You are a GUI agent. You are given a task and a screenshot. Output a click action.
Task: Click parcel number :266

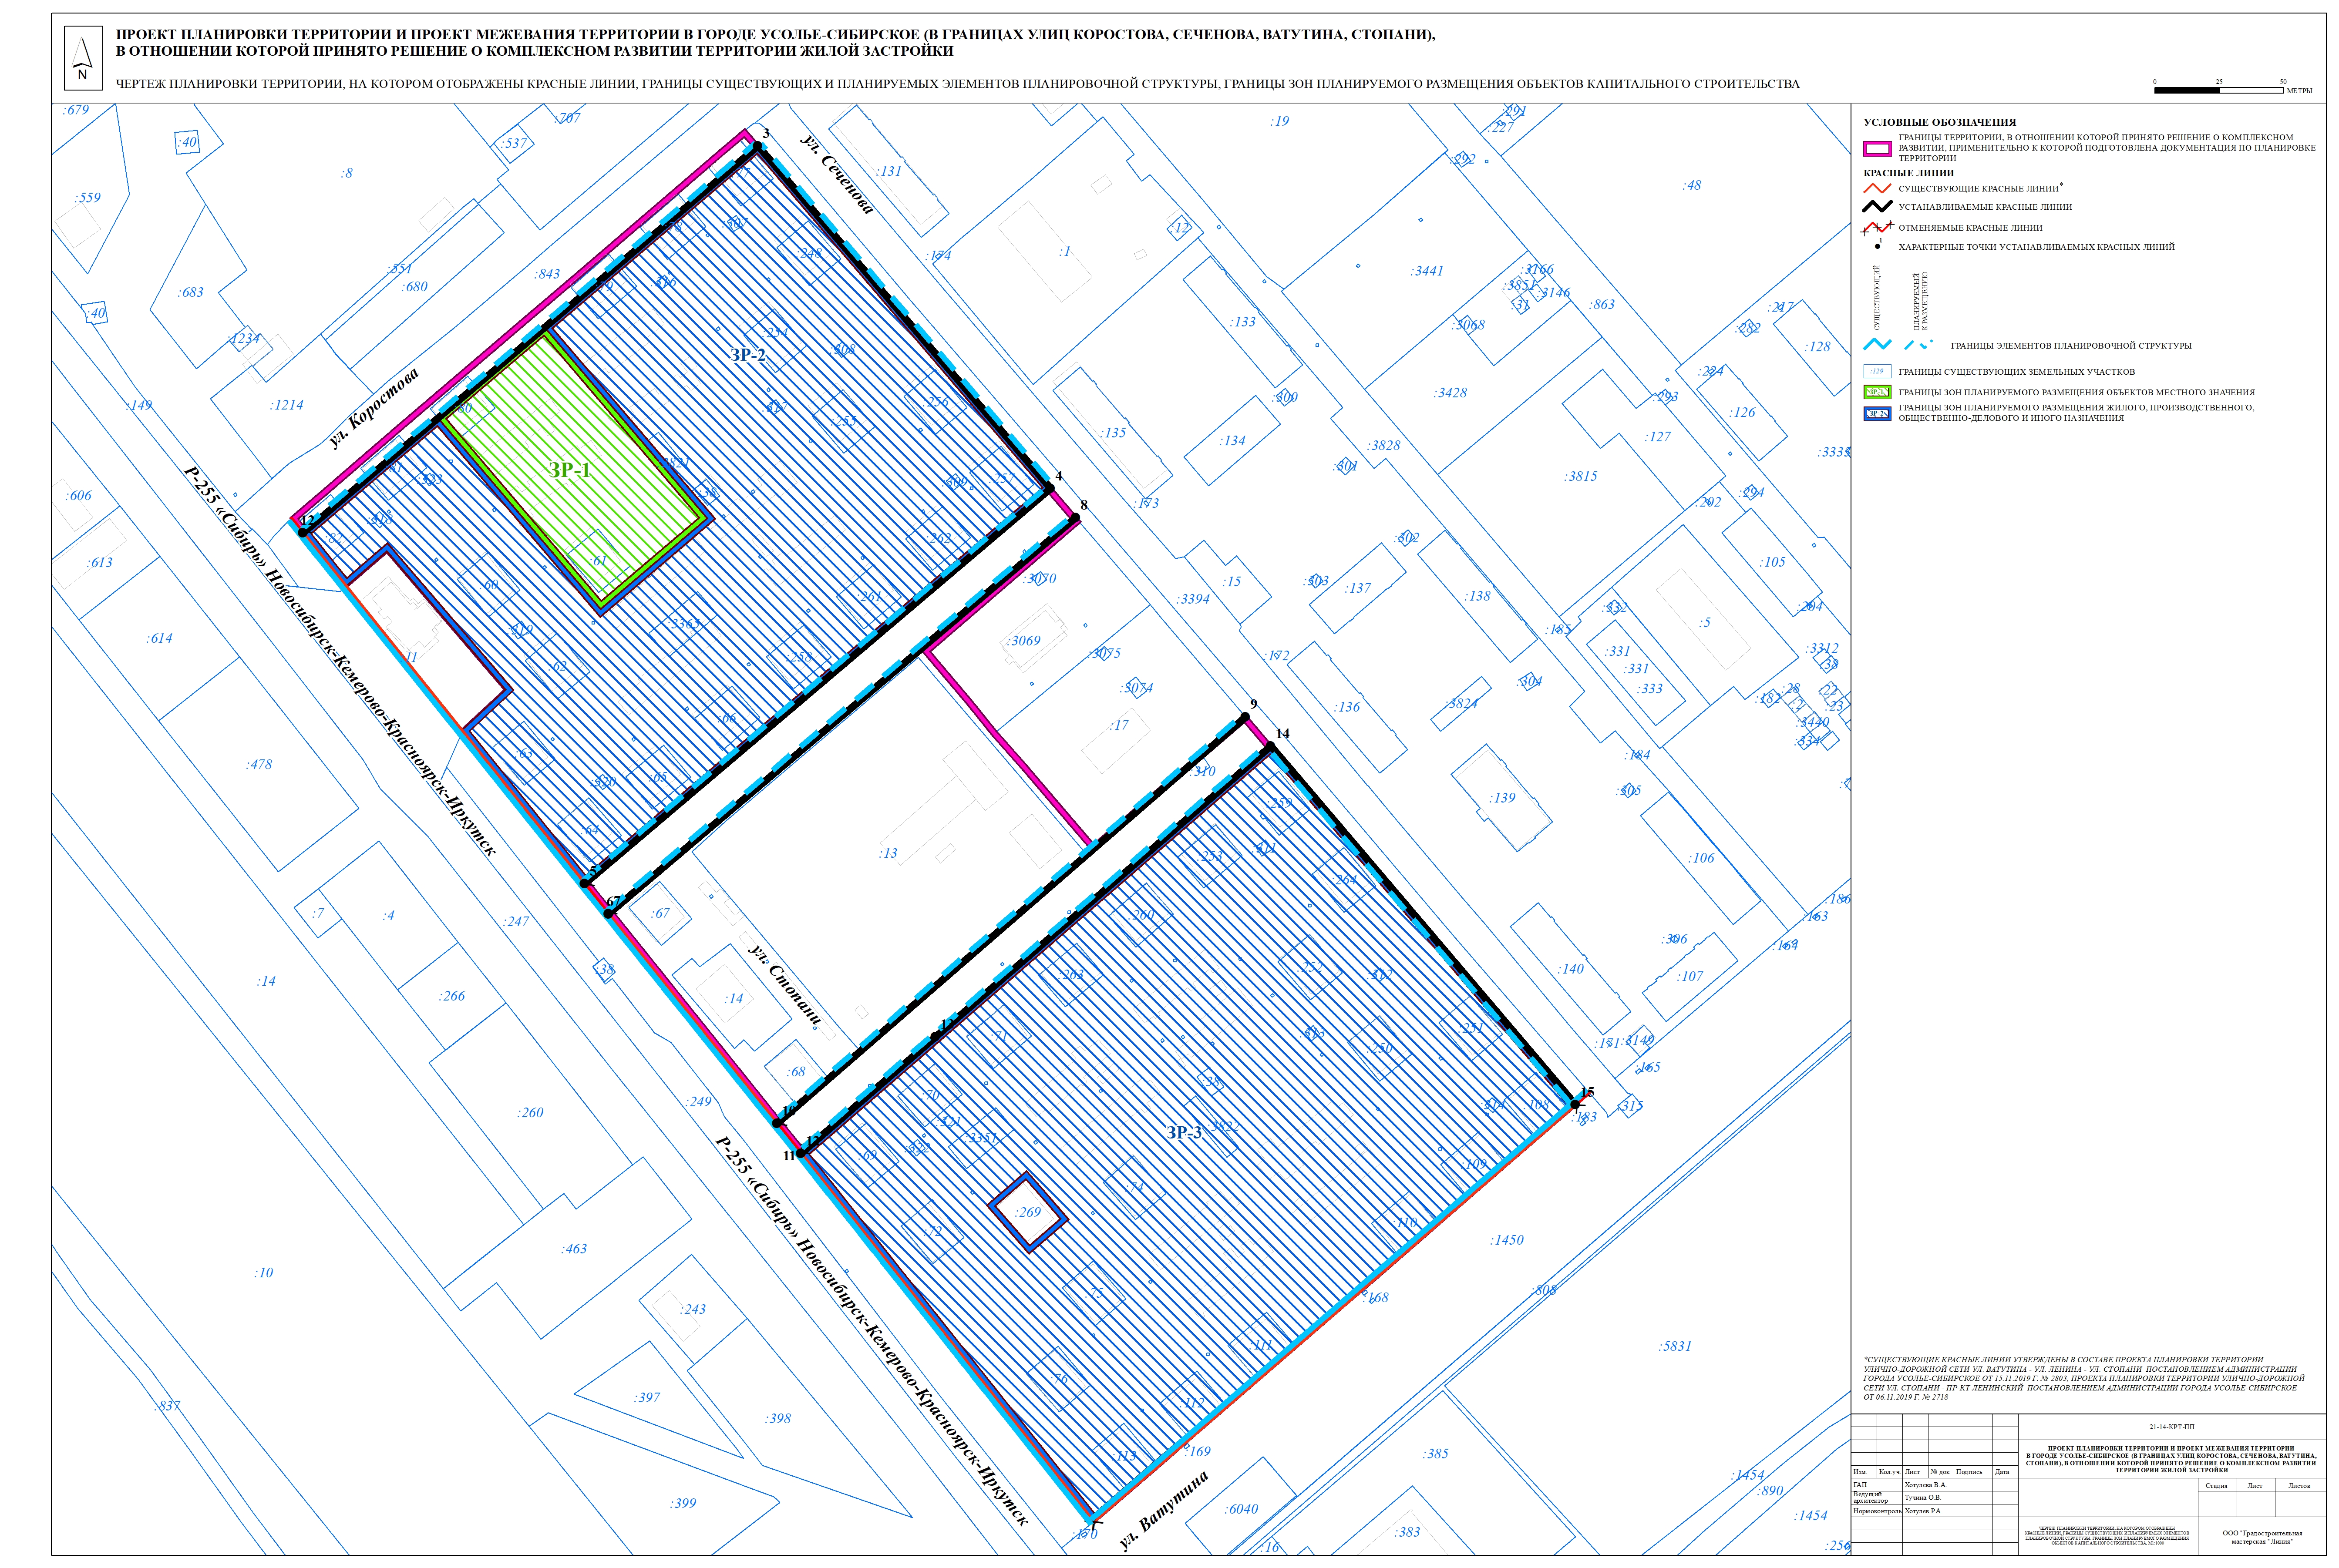click(x=452, y=996)
